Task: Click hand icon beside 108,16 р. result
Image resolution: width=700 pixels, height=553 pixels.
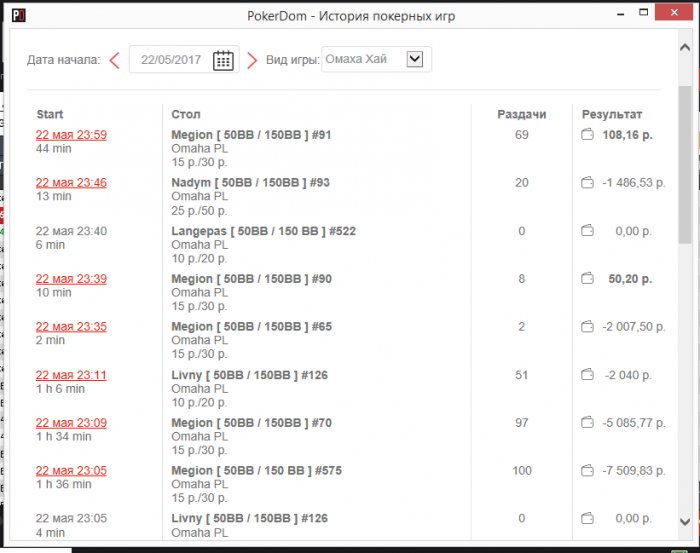Action: point(589,135)
